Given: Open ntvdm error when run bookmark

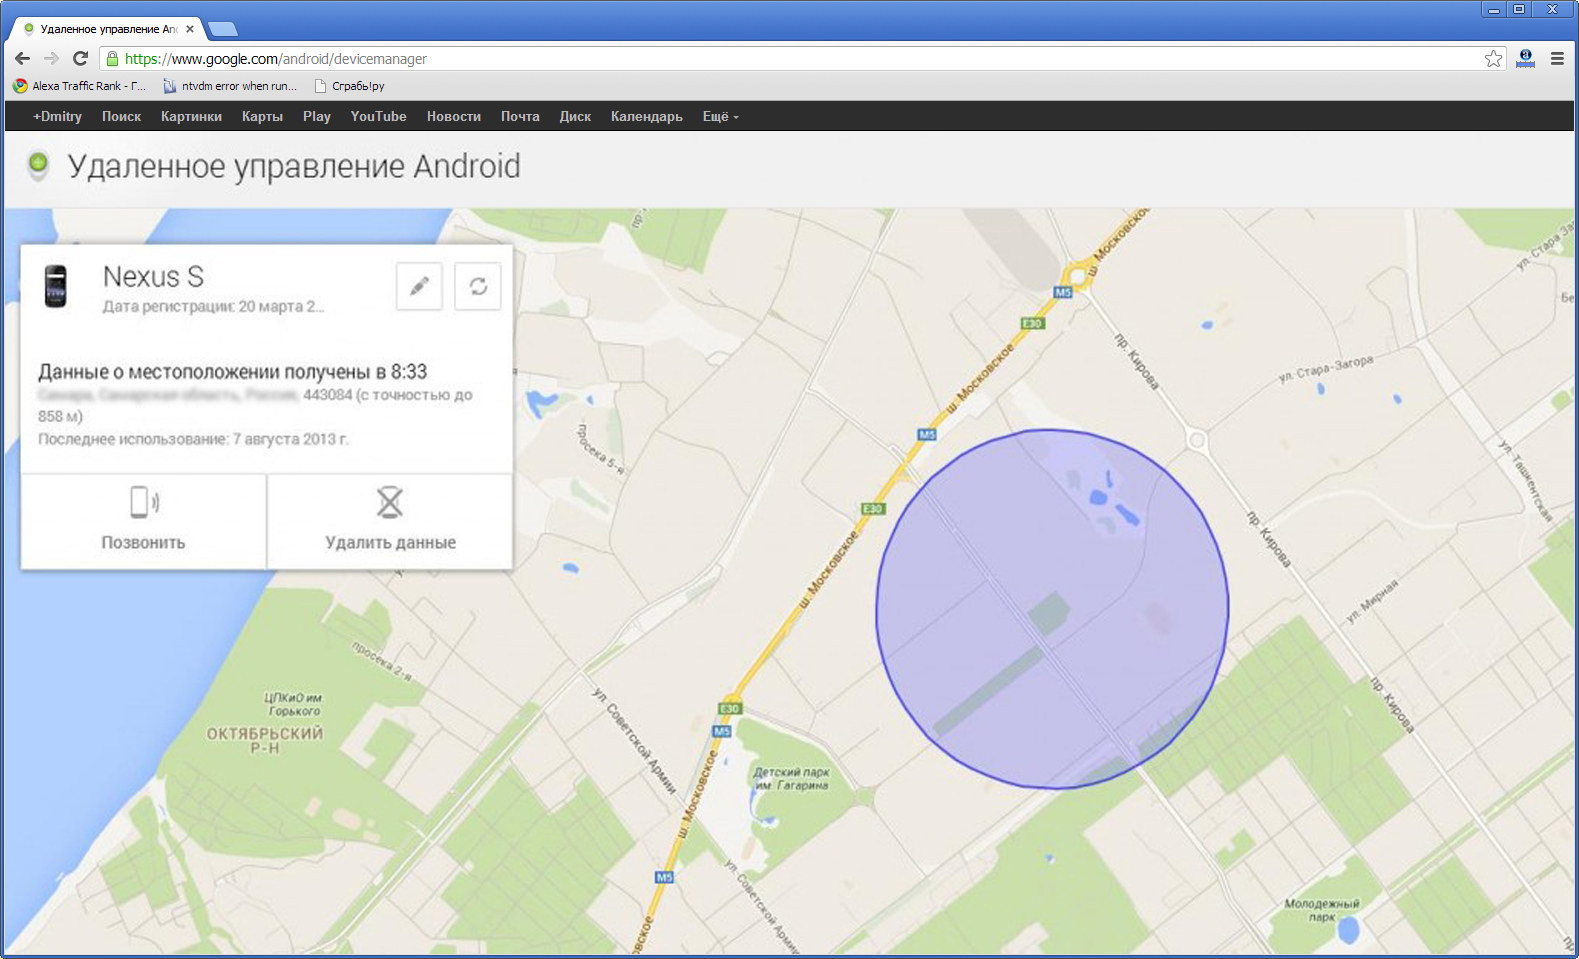Looking at the screenshot, I should click(x=230, y=86).
